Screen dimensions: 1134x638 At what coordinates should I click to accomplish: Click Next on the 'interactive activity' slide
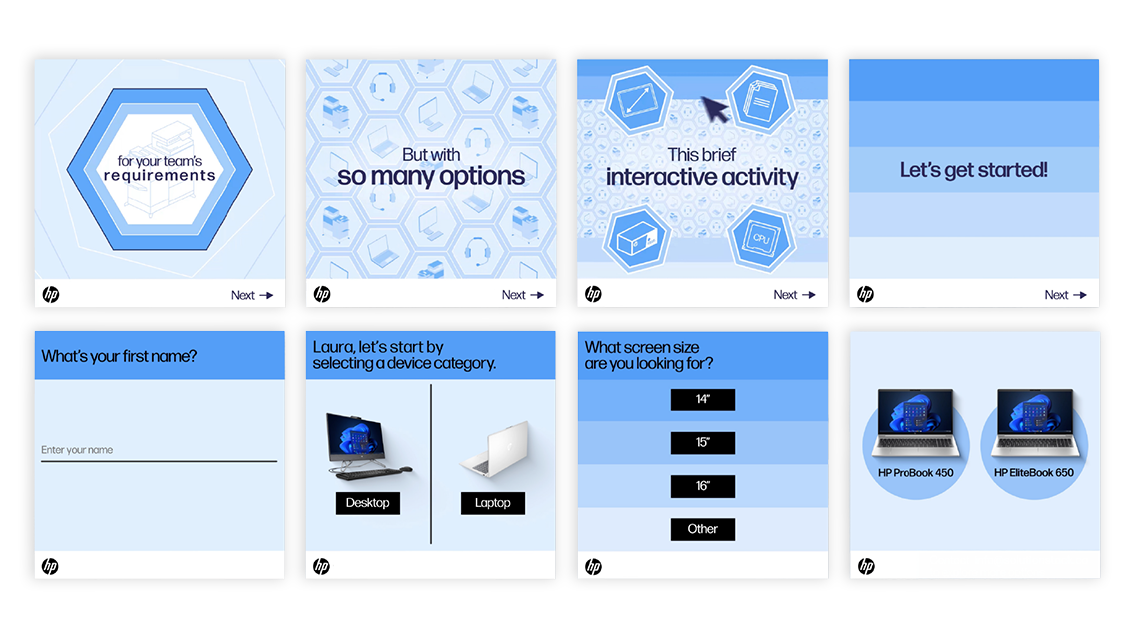[794, 295]
